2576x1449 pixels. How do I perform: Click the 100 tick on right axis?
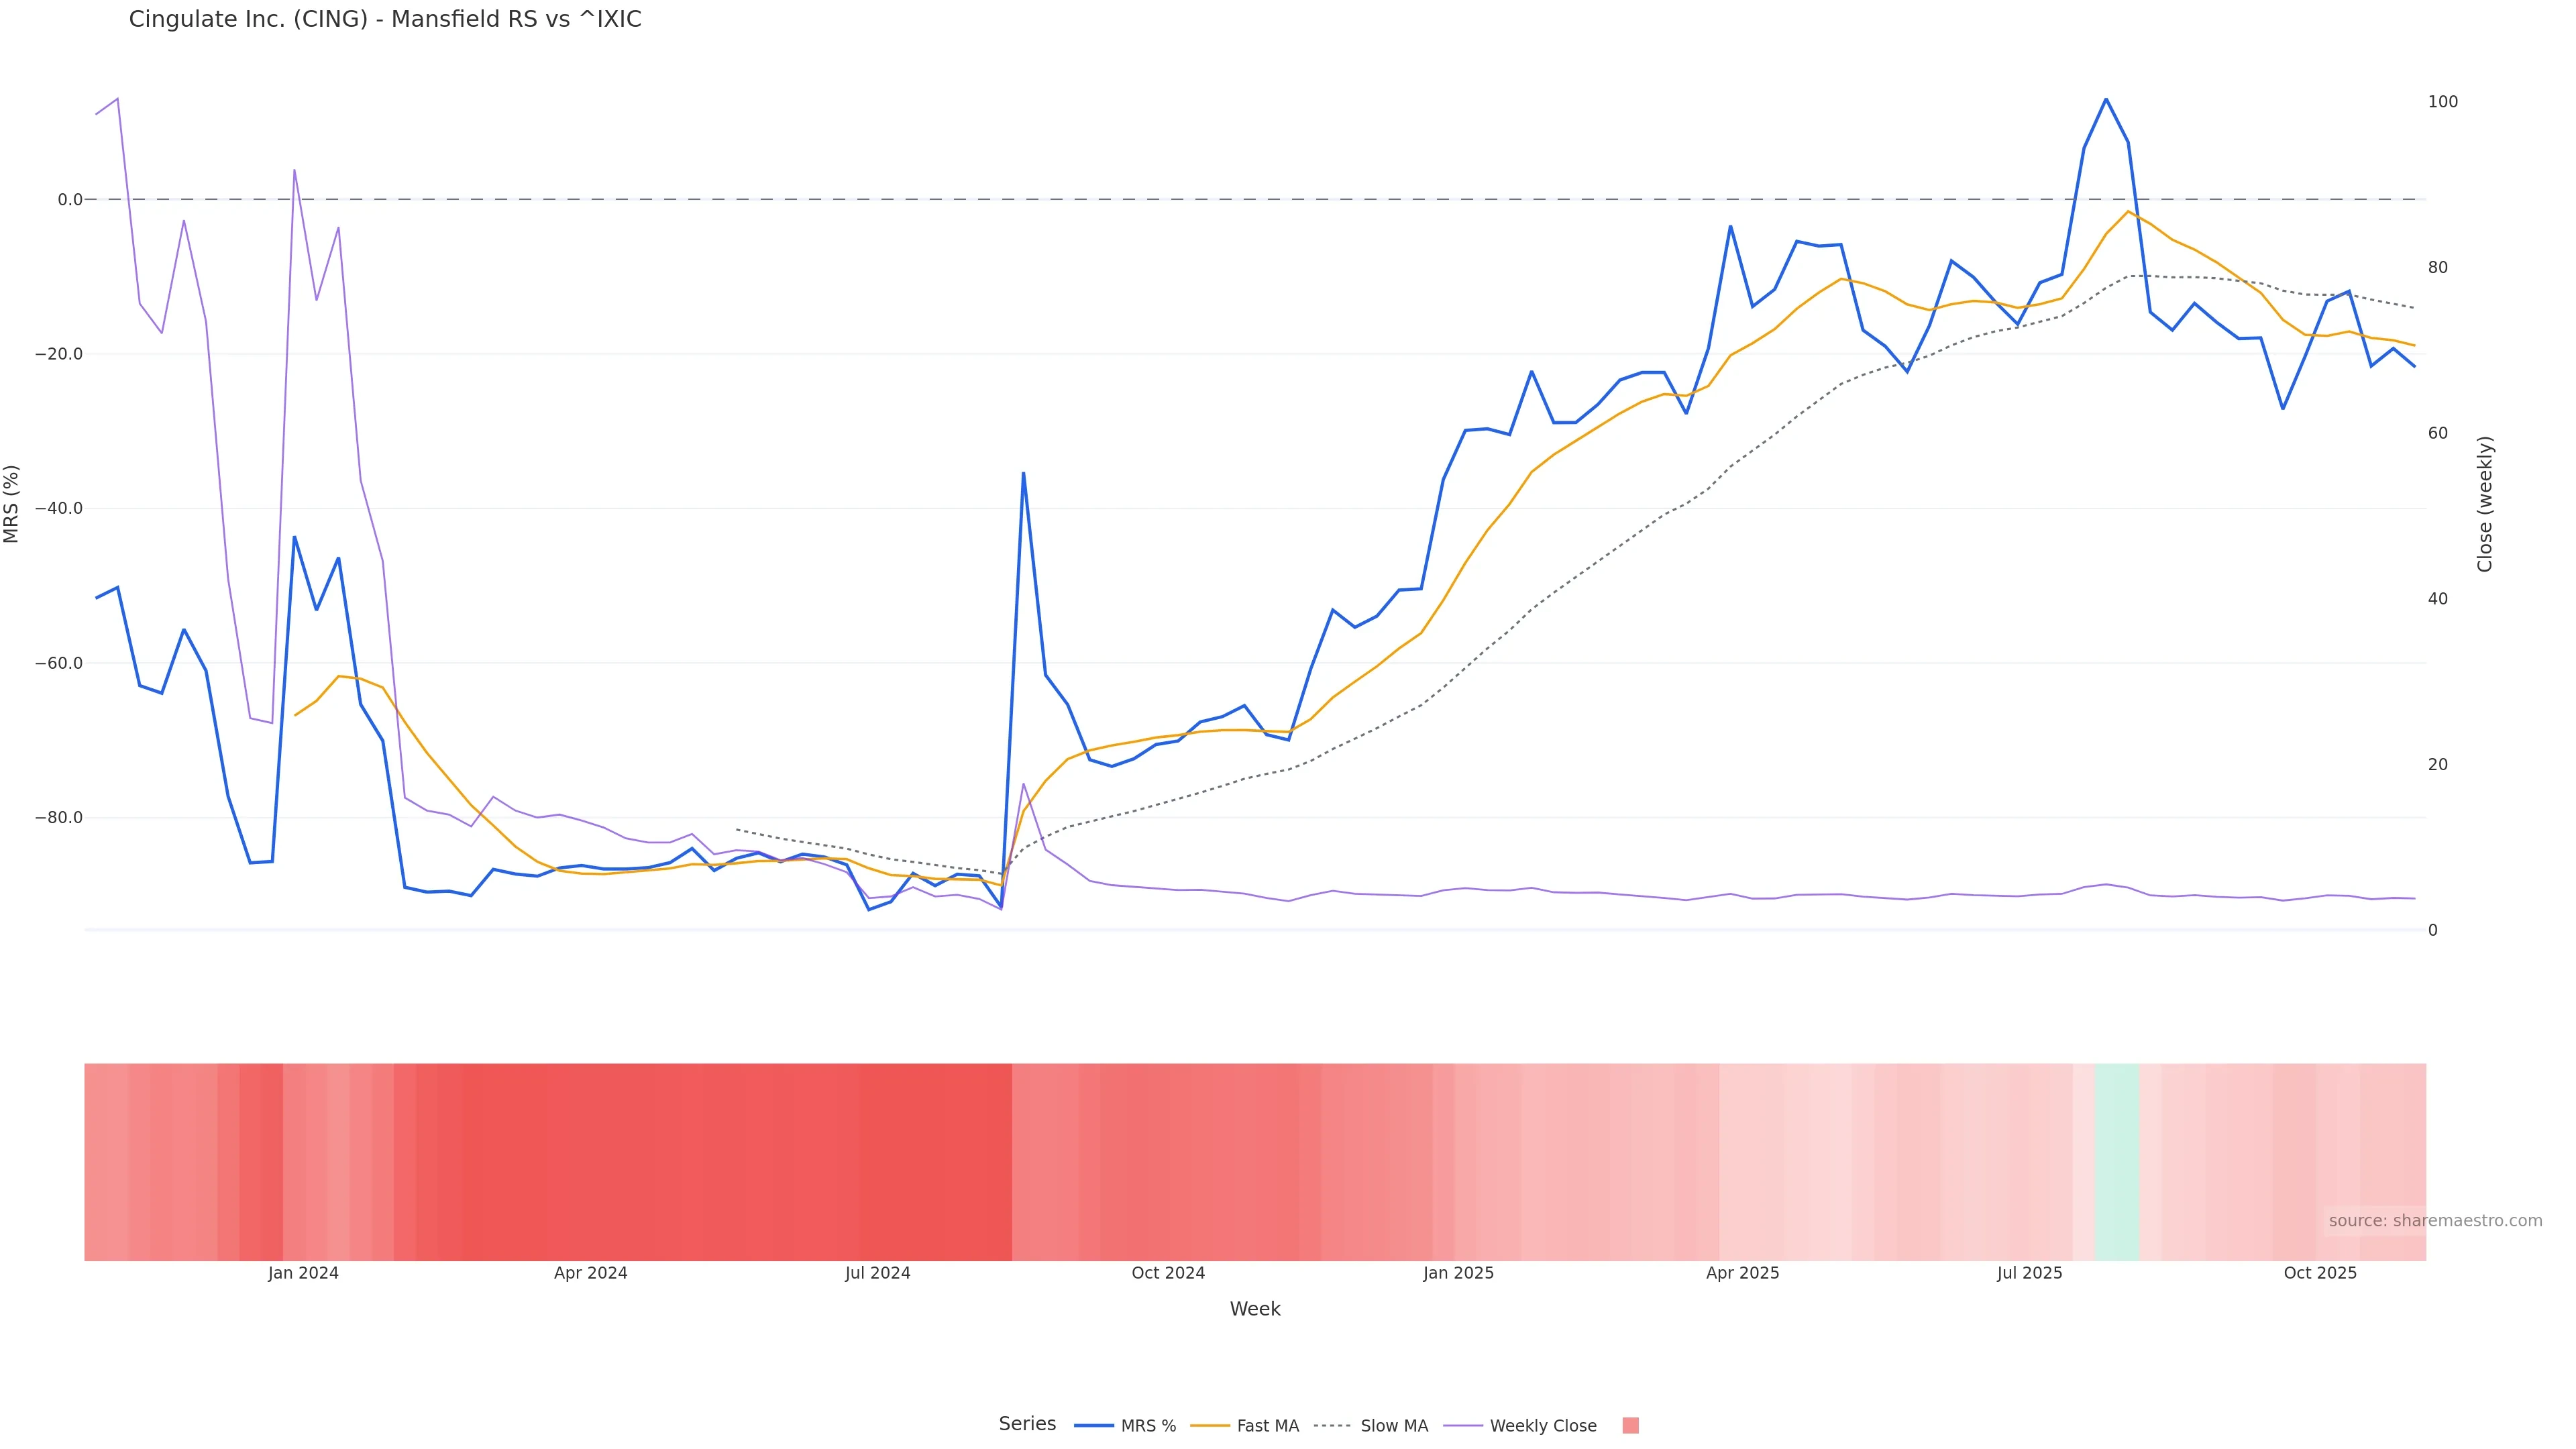point(2442,102)
